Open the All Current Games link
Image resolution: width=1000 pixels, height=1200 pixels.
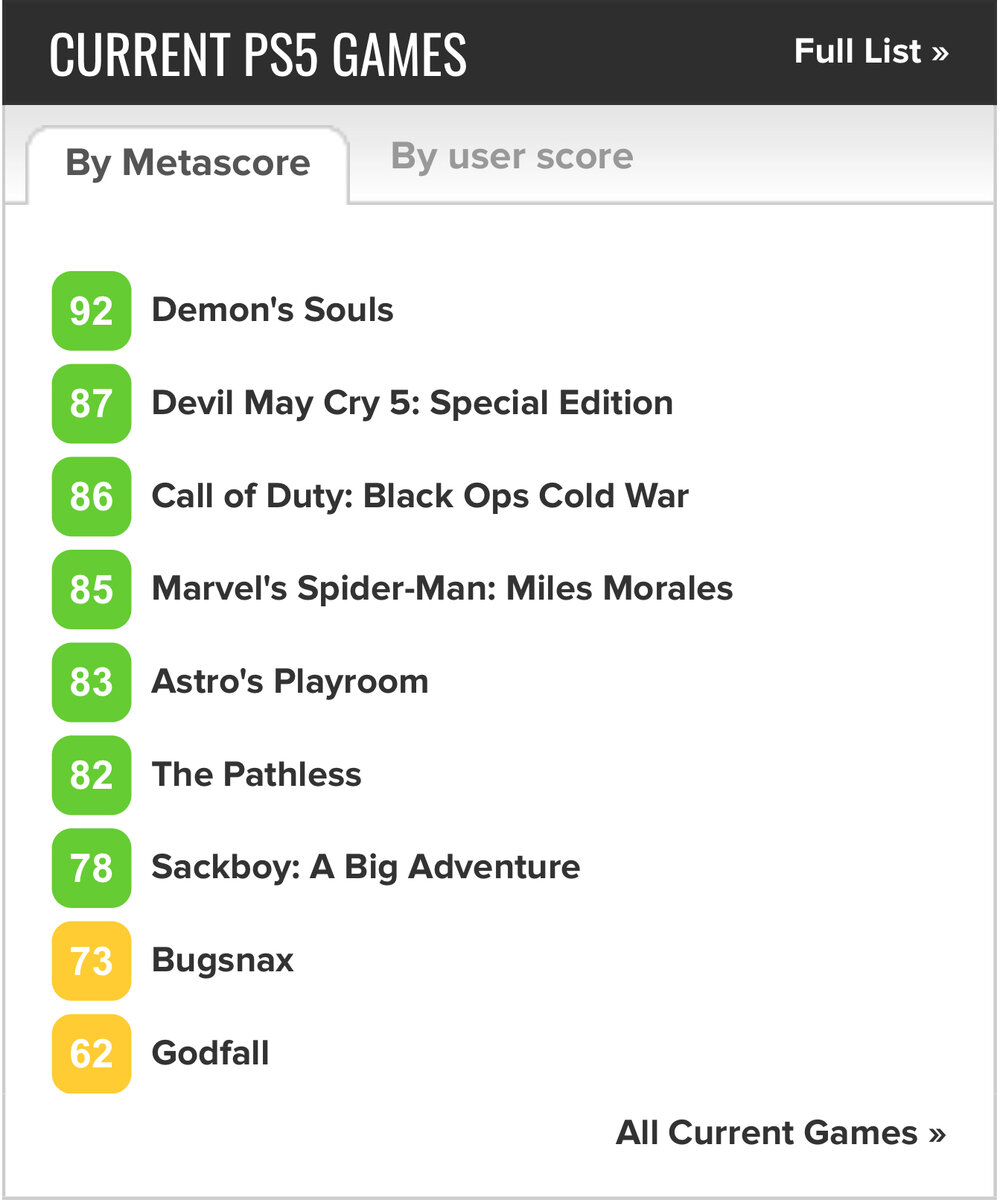pyautogui.click(x=781, y=1133)
